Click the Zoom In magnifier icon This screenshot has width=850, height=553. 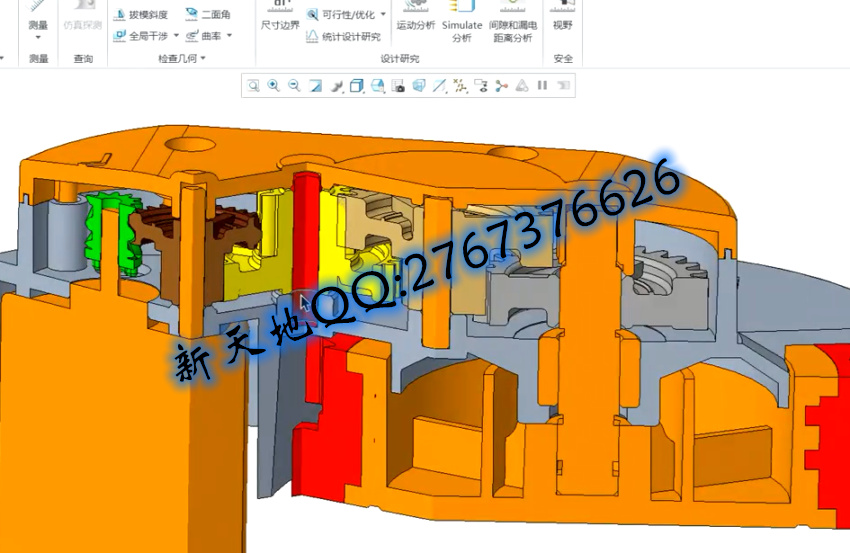click(x=274, y=86)
